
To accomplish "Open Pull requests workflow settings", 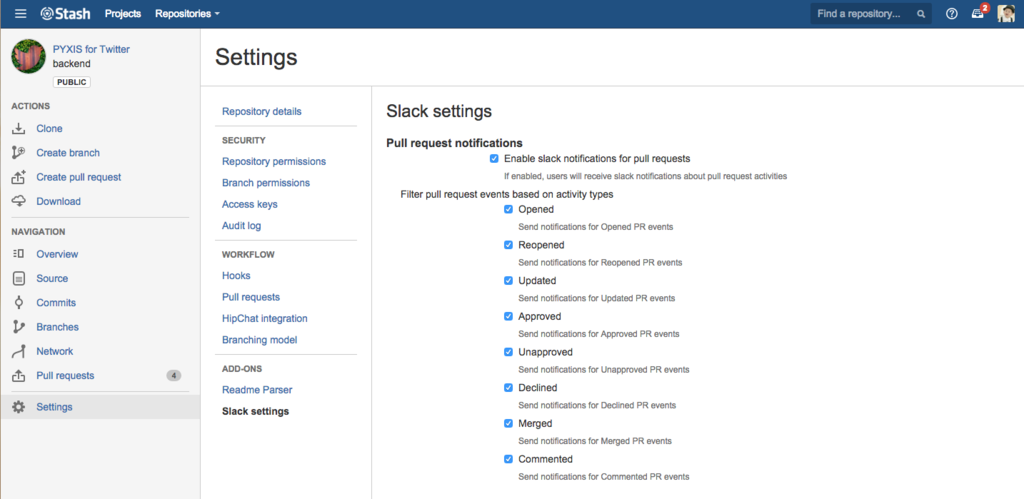I will pyautogui.click(x=251, y=297).
